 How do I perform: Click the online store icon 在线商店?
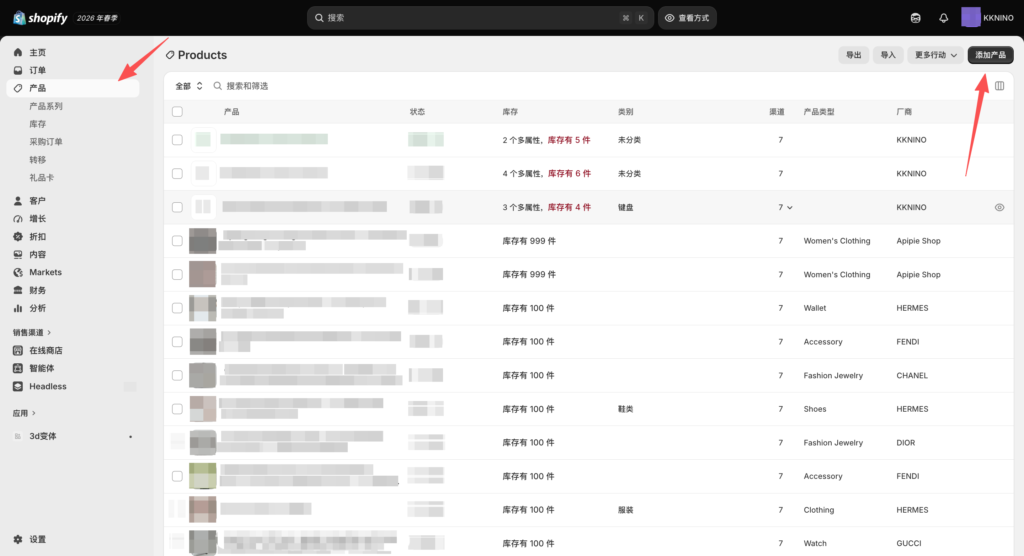point(18,350)
